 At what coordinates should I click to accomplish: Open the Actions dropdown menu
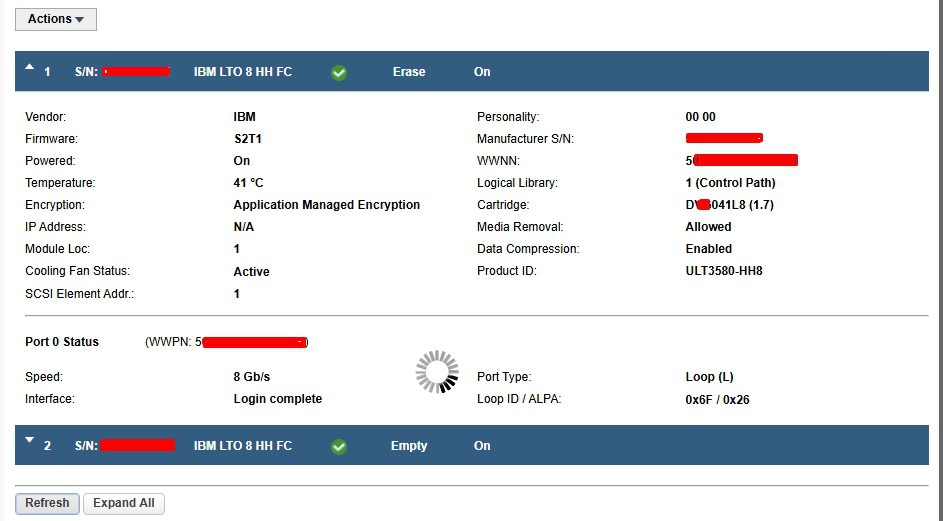point(55,19)
